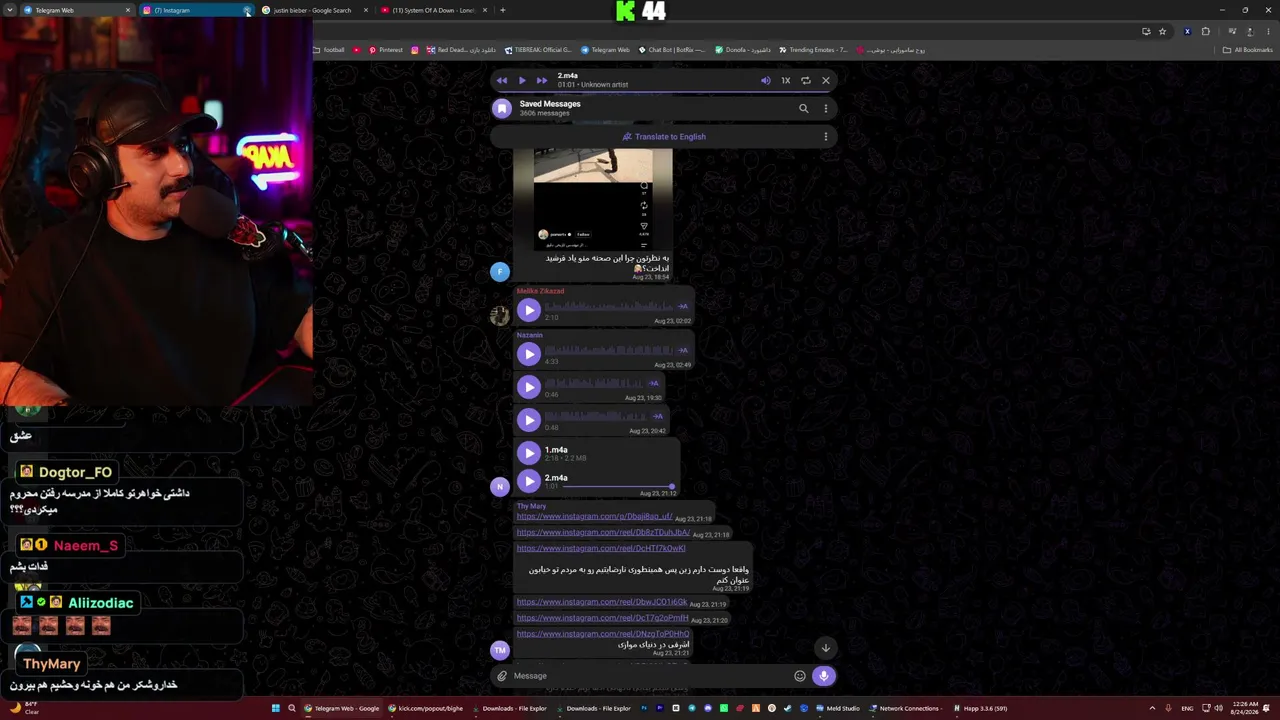This screenshot has height=720, width=1280.
Task: Open Melika Zikazad's profile photo avatar
Action: tap(500, 315)
